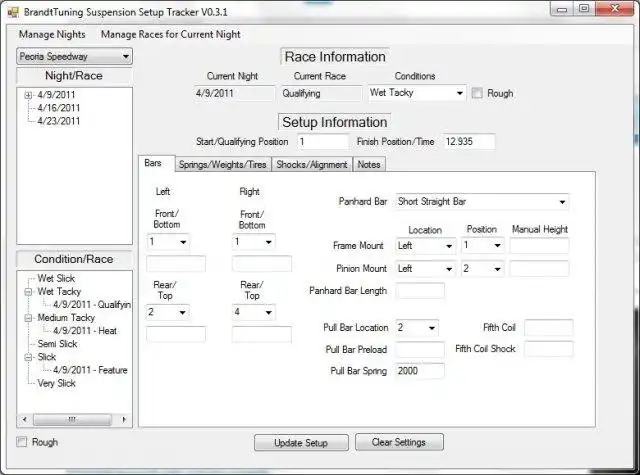Open Manage Races for Current Night menu
Image resolution: width=640 pixels, height=475 pixels.
(171, 34)
